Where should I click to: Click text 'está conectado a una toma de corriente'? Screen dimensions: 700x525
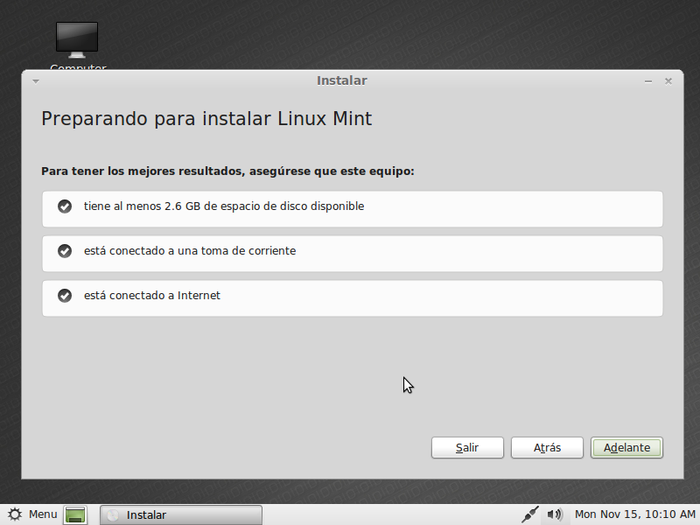coord(190,251)
